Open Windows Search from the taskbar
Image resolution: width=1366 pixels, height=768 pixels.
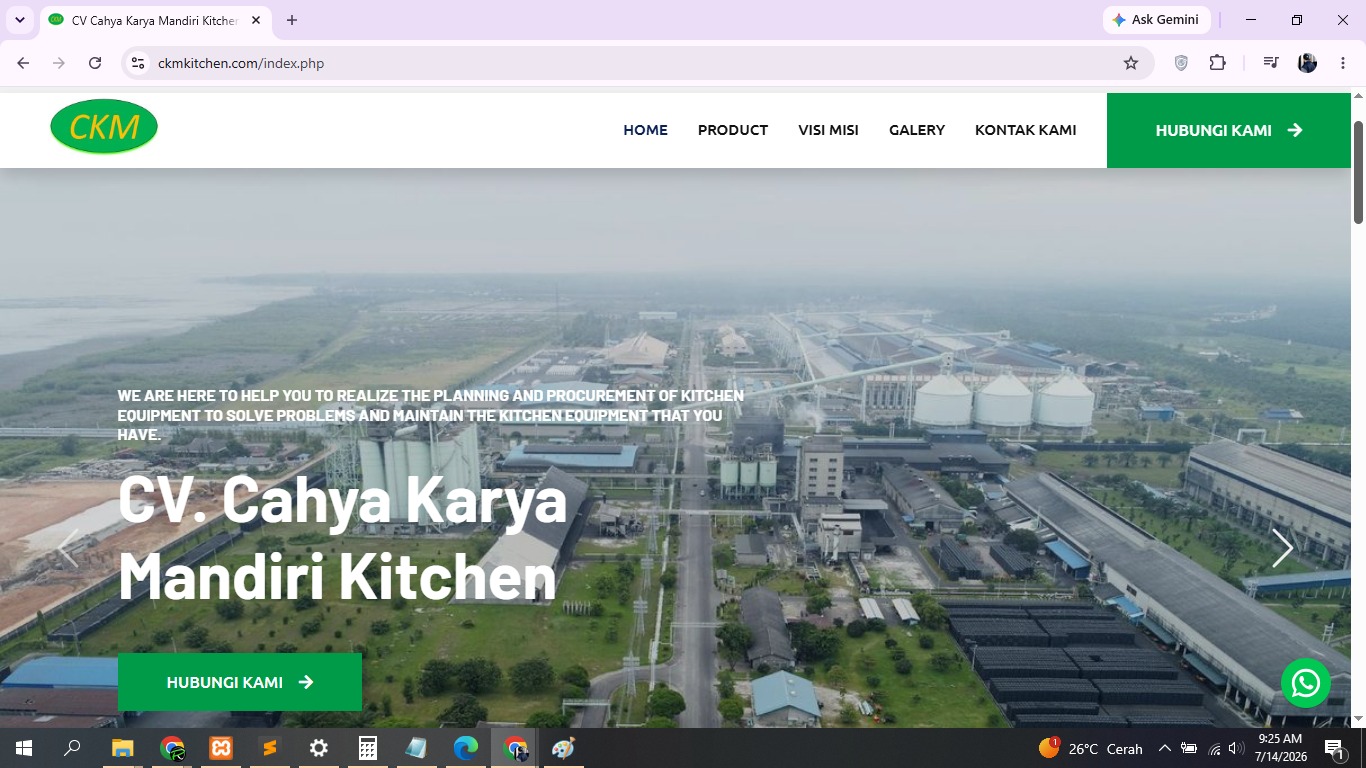tap(72, 748)
